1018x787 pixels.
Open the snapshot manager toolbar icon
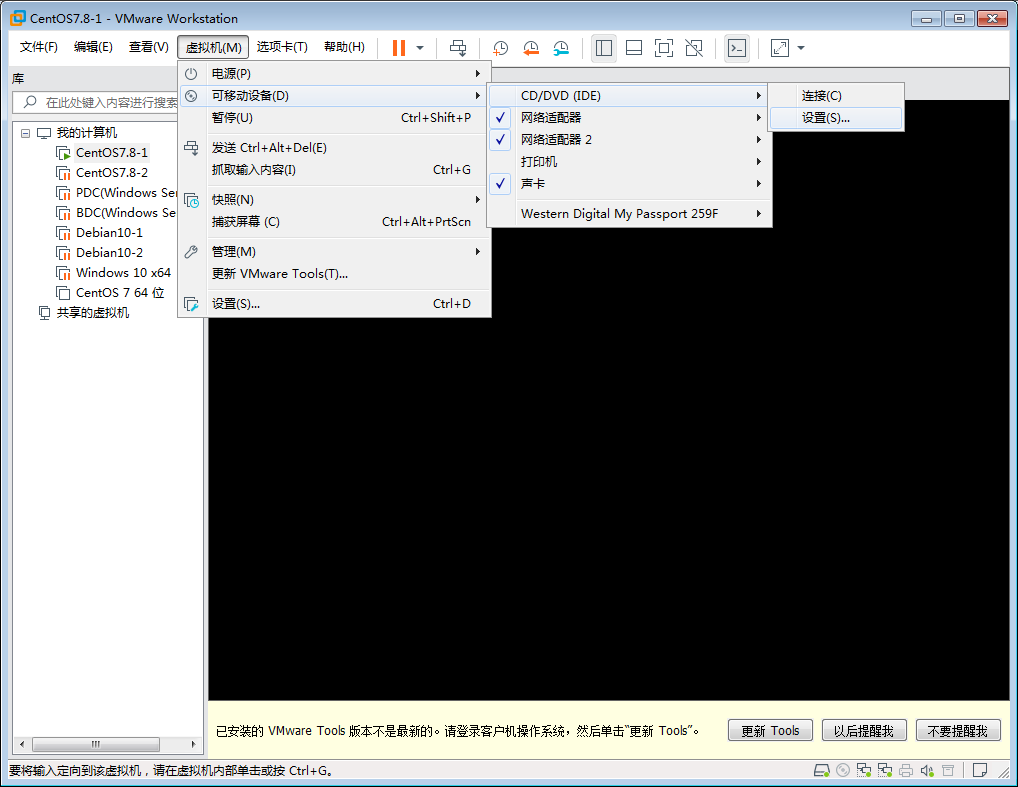[560, 48]
